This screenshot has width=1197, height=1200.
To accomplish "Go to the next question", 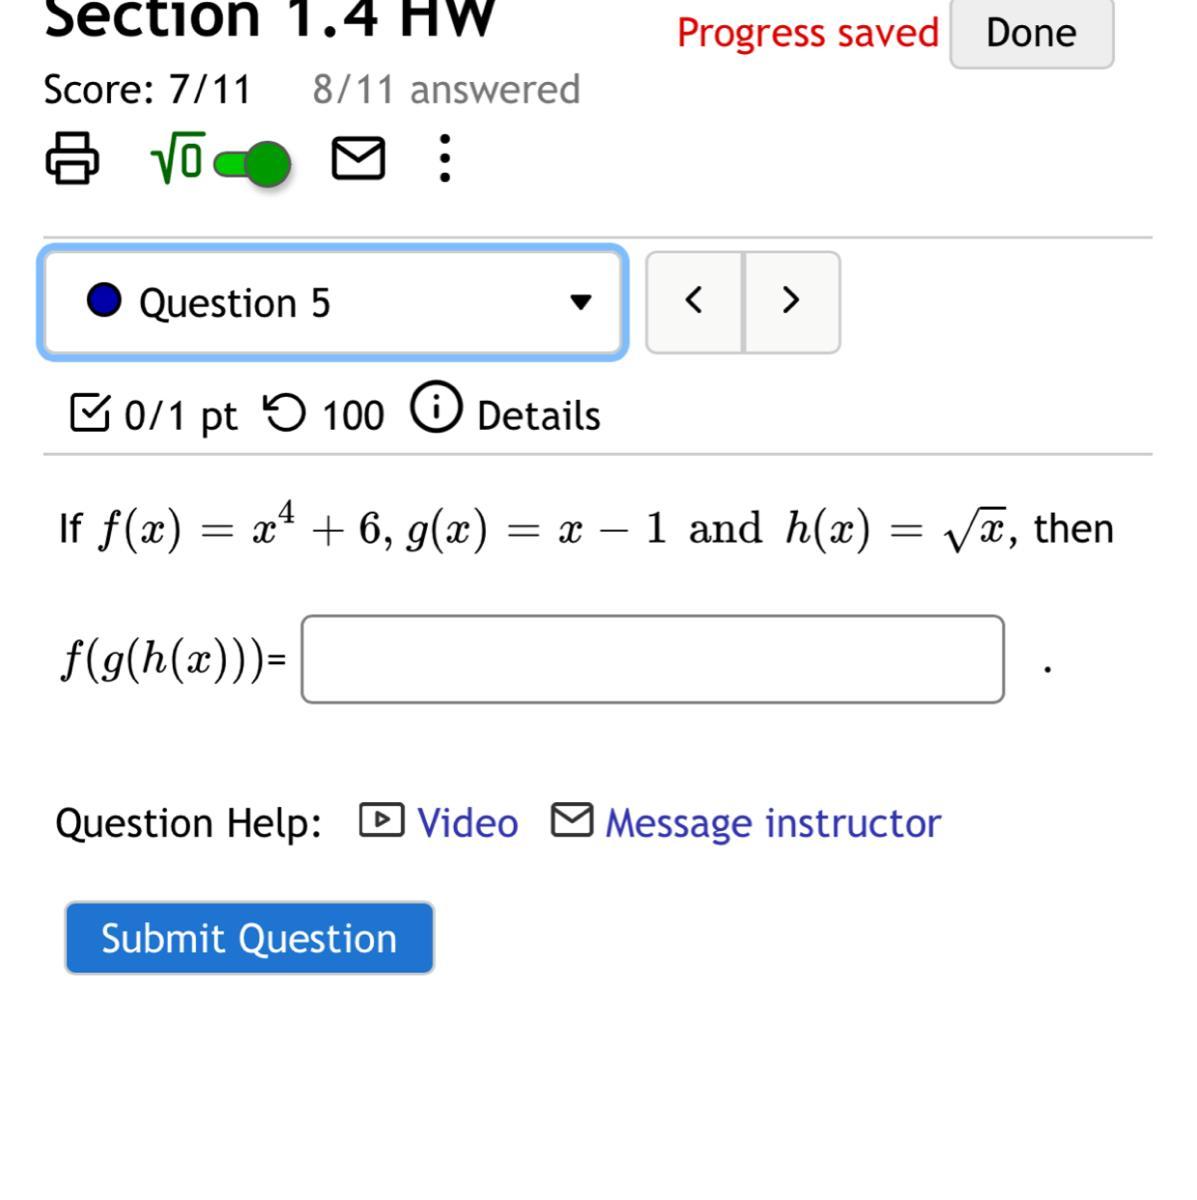I will pos(791,302).
